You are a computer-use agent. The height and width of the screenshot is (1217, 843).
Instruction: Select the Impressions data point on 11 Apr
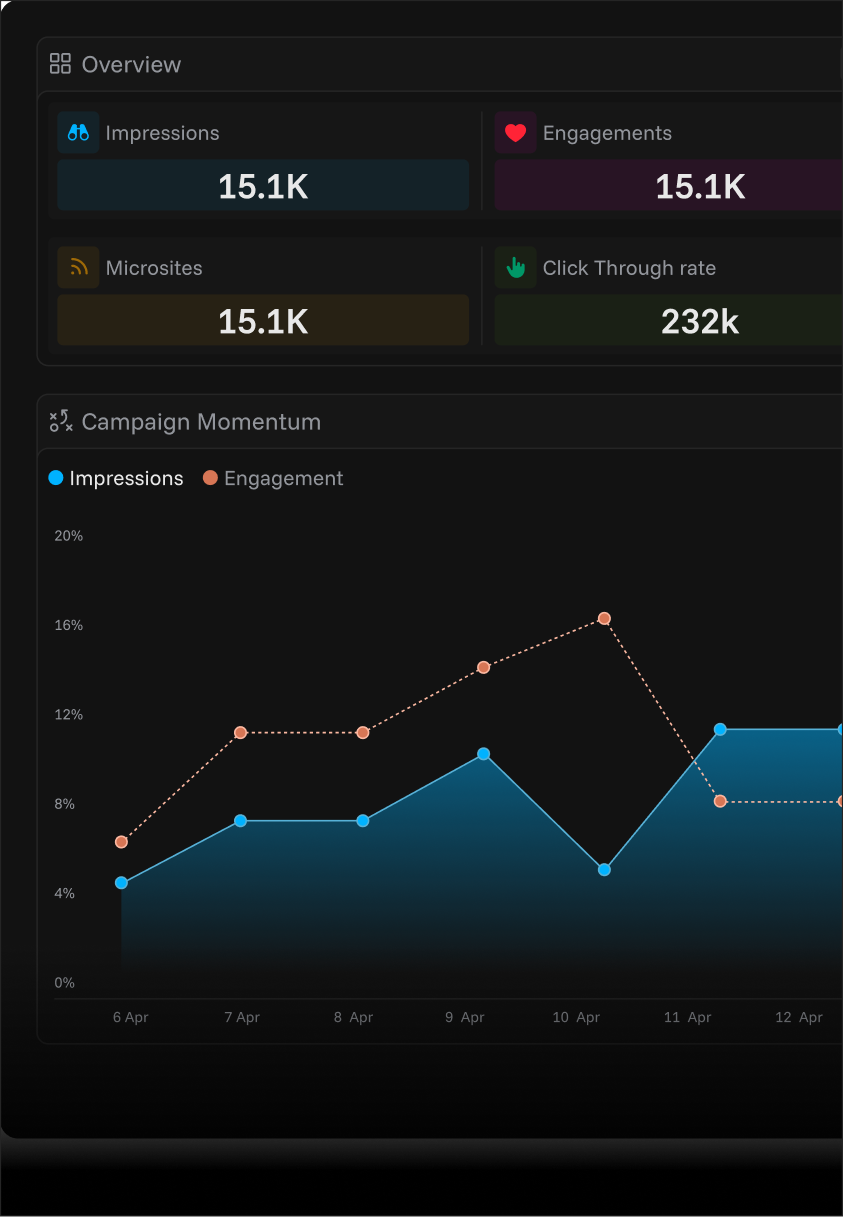[720, 730]
